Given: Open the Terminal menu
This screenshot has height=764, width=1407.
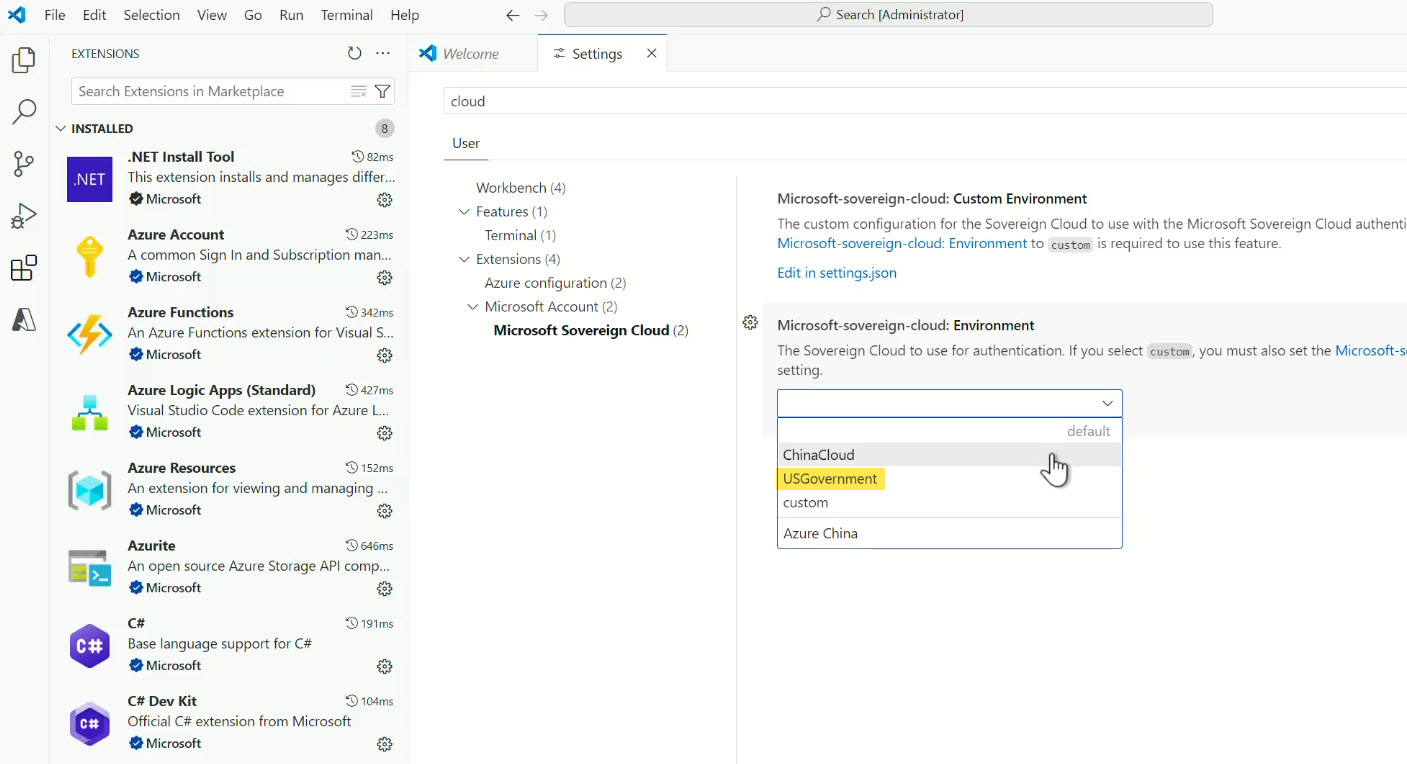Looking at the screenshot, I should tap(347, 15).
